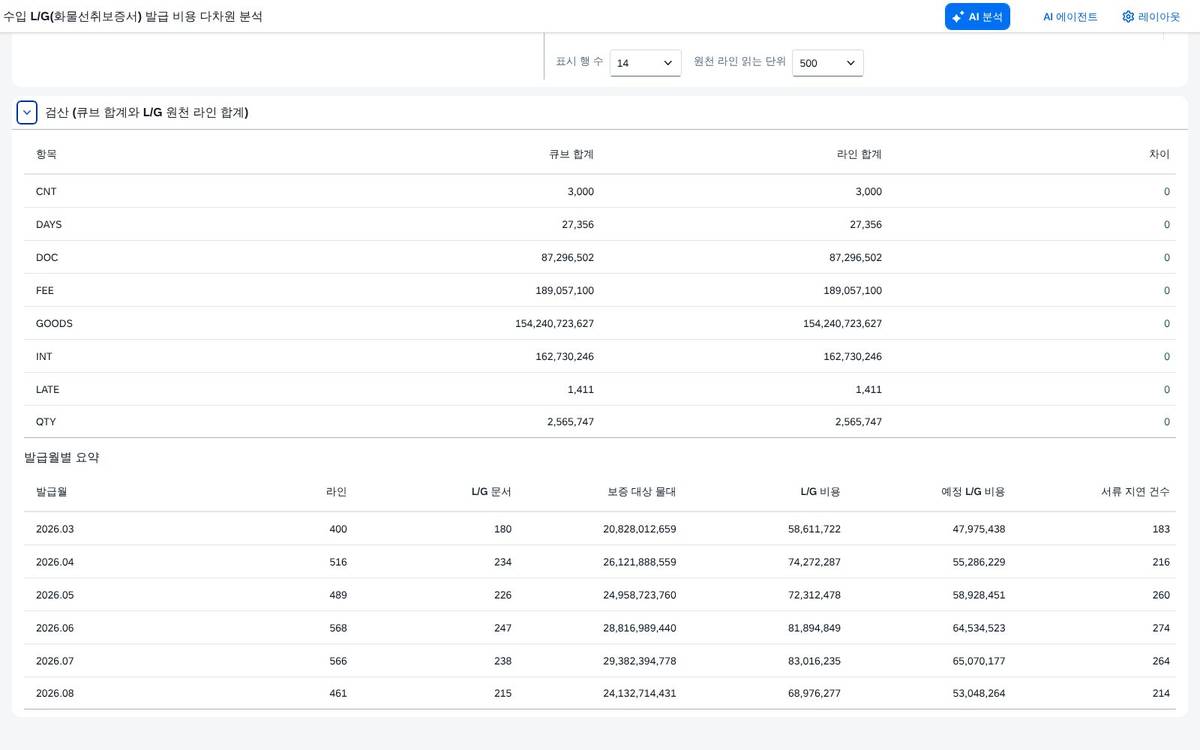Image resolution: width=1200 pixels, height=750 pixels.
Task: Click the 항목 column header
Action: (x=46, y=154)
